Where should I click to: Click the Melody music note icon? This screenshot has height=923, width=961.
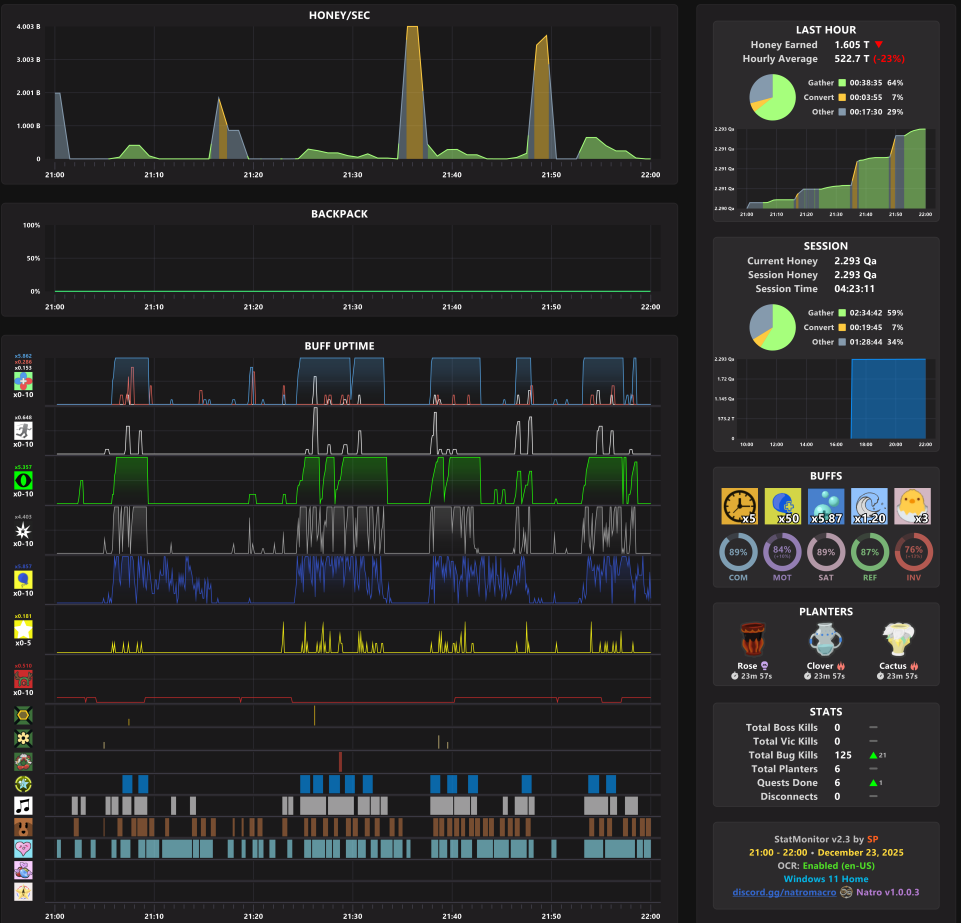coord(23,805)
